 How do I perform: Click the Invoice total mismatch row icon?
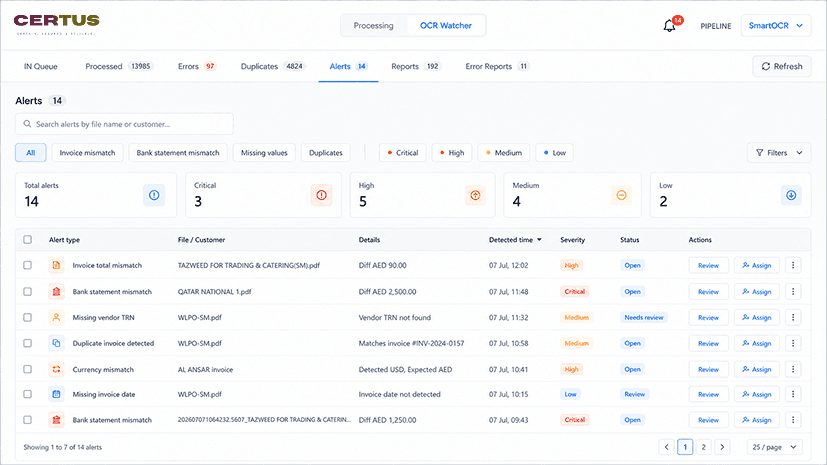[56, 265]
